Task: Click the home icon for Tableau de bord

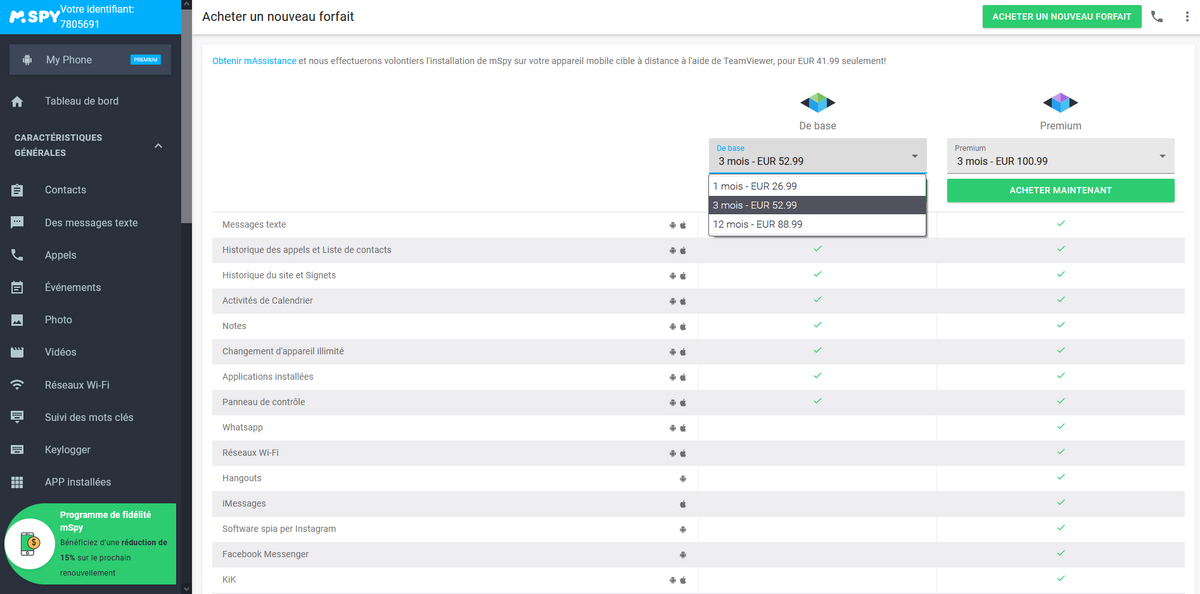Action: coord(17,102)
